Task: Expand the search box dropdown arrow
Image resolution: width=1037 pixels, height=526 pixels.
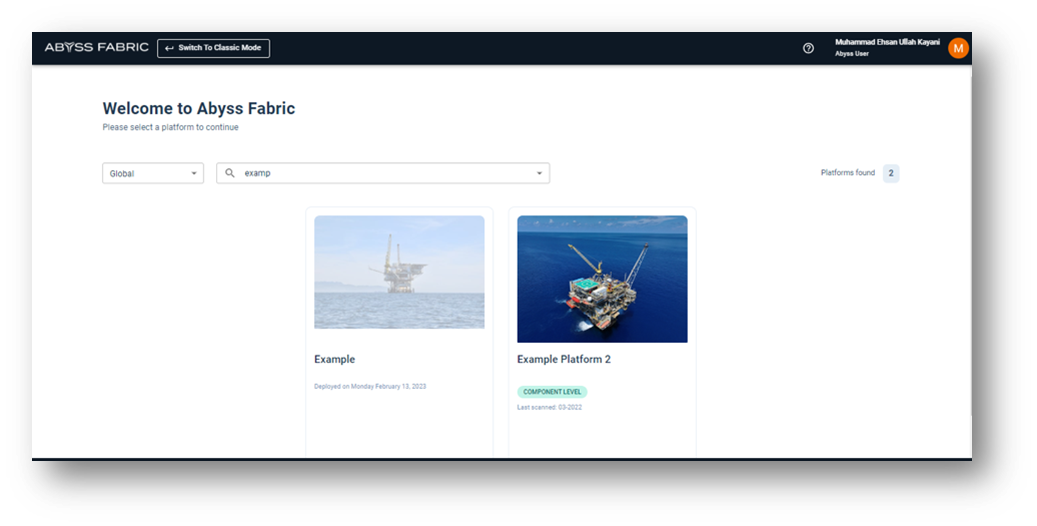Action: pyautogui.click(x=539, y=173)
